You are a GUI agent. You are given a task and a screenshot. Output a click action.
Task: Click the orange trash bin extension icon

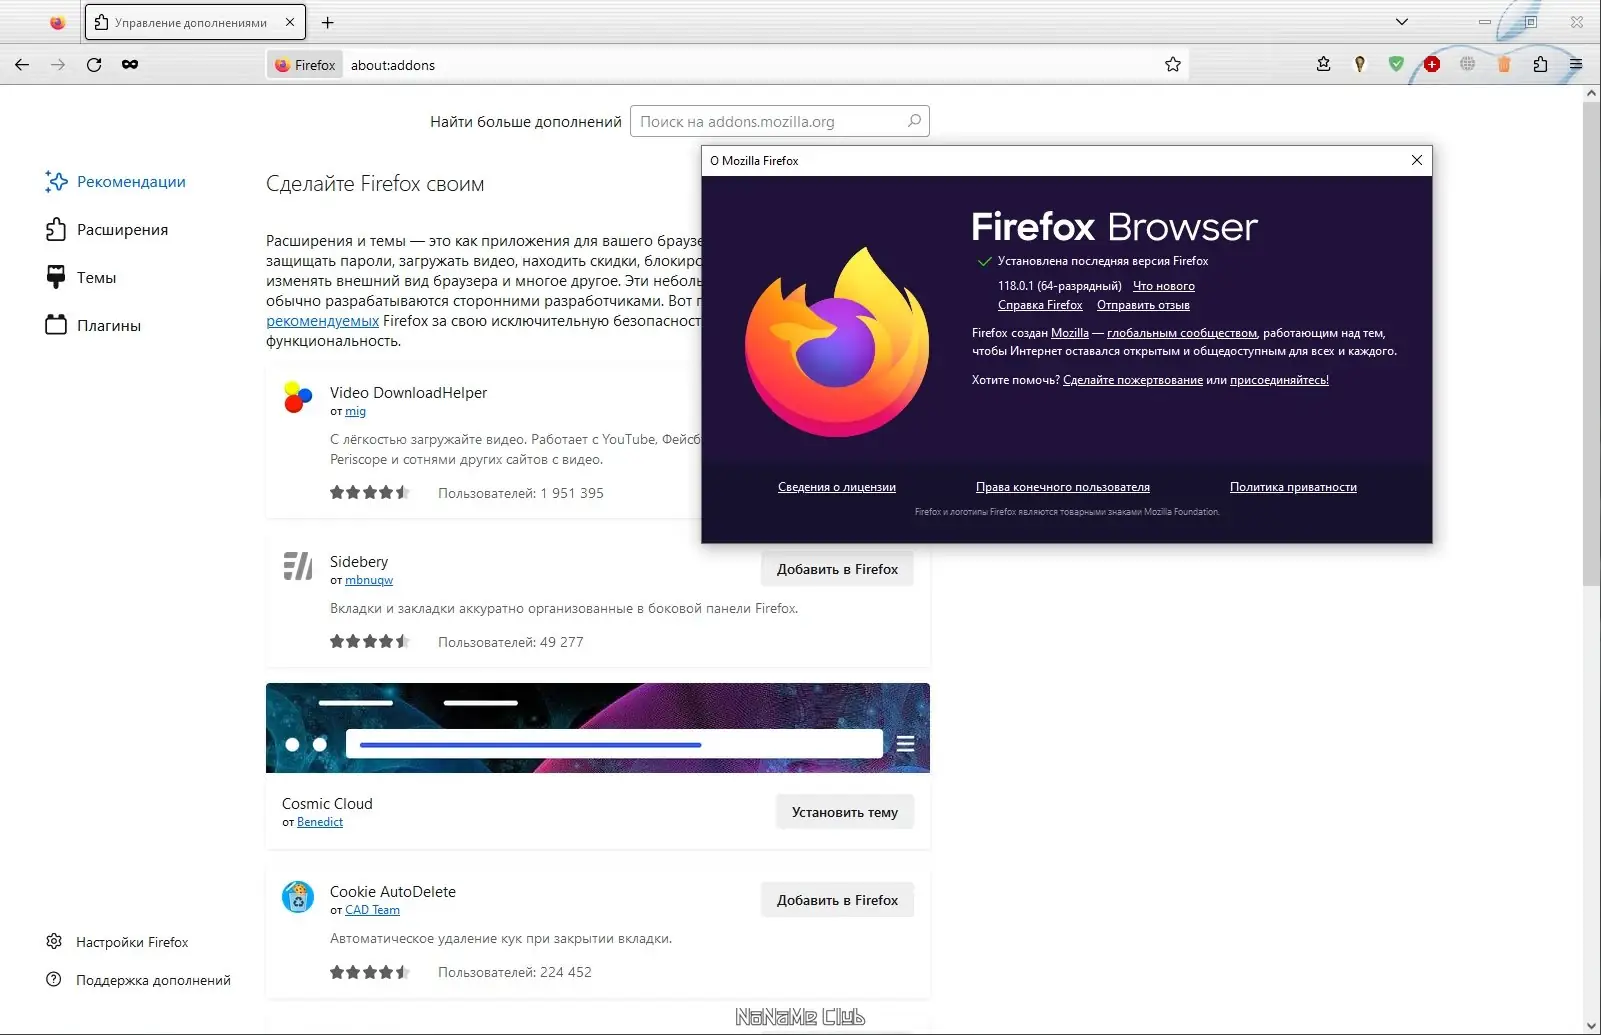(x=1504, y=65)
